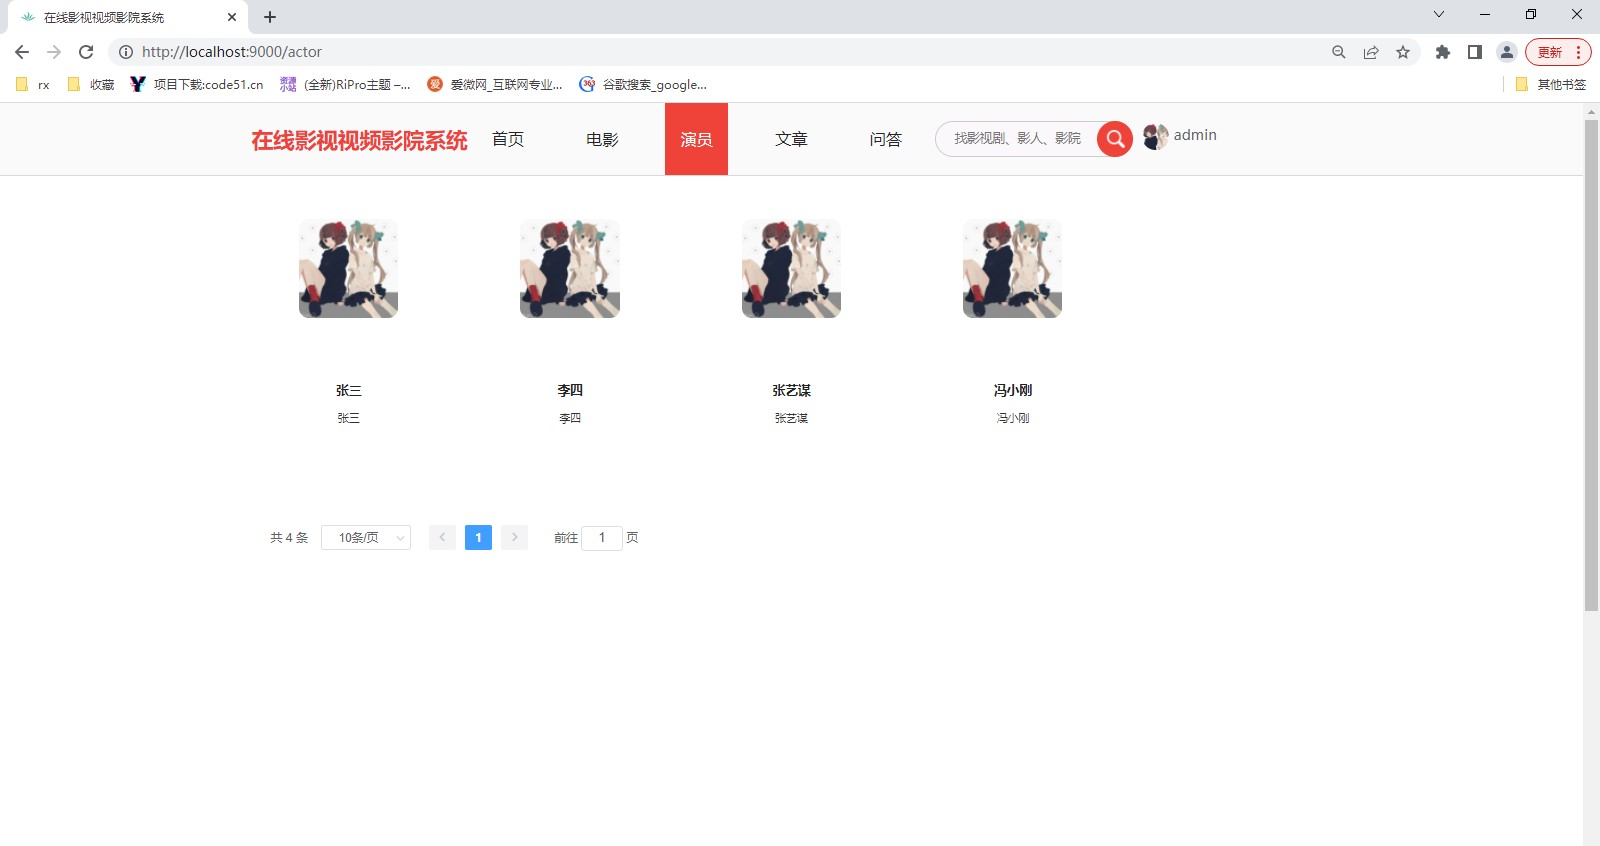Focus the 前往 page number input
This screenshot has width=1600, height=846.
(602, 538)
